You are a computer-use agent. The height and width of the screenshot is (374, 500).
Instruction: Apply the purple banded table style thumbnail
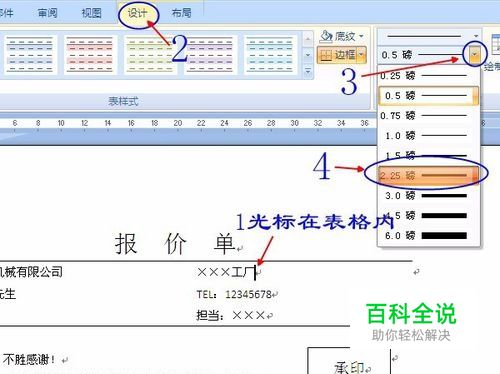tap(210, 55)
